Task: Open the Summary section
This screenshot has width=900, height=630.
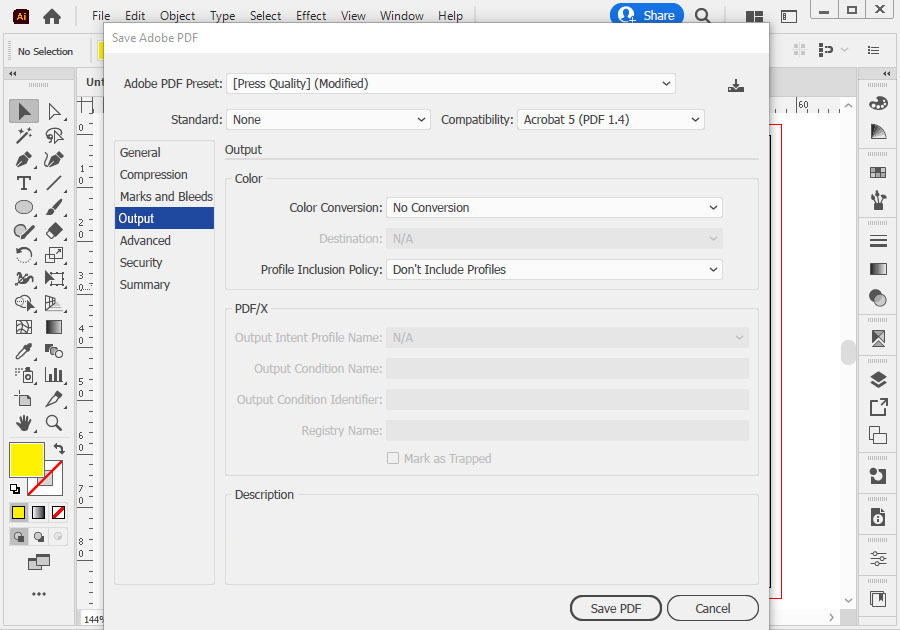Action: (x=164, y=285)
